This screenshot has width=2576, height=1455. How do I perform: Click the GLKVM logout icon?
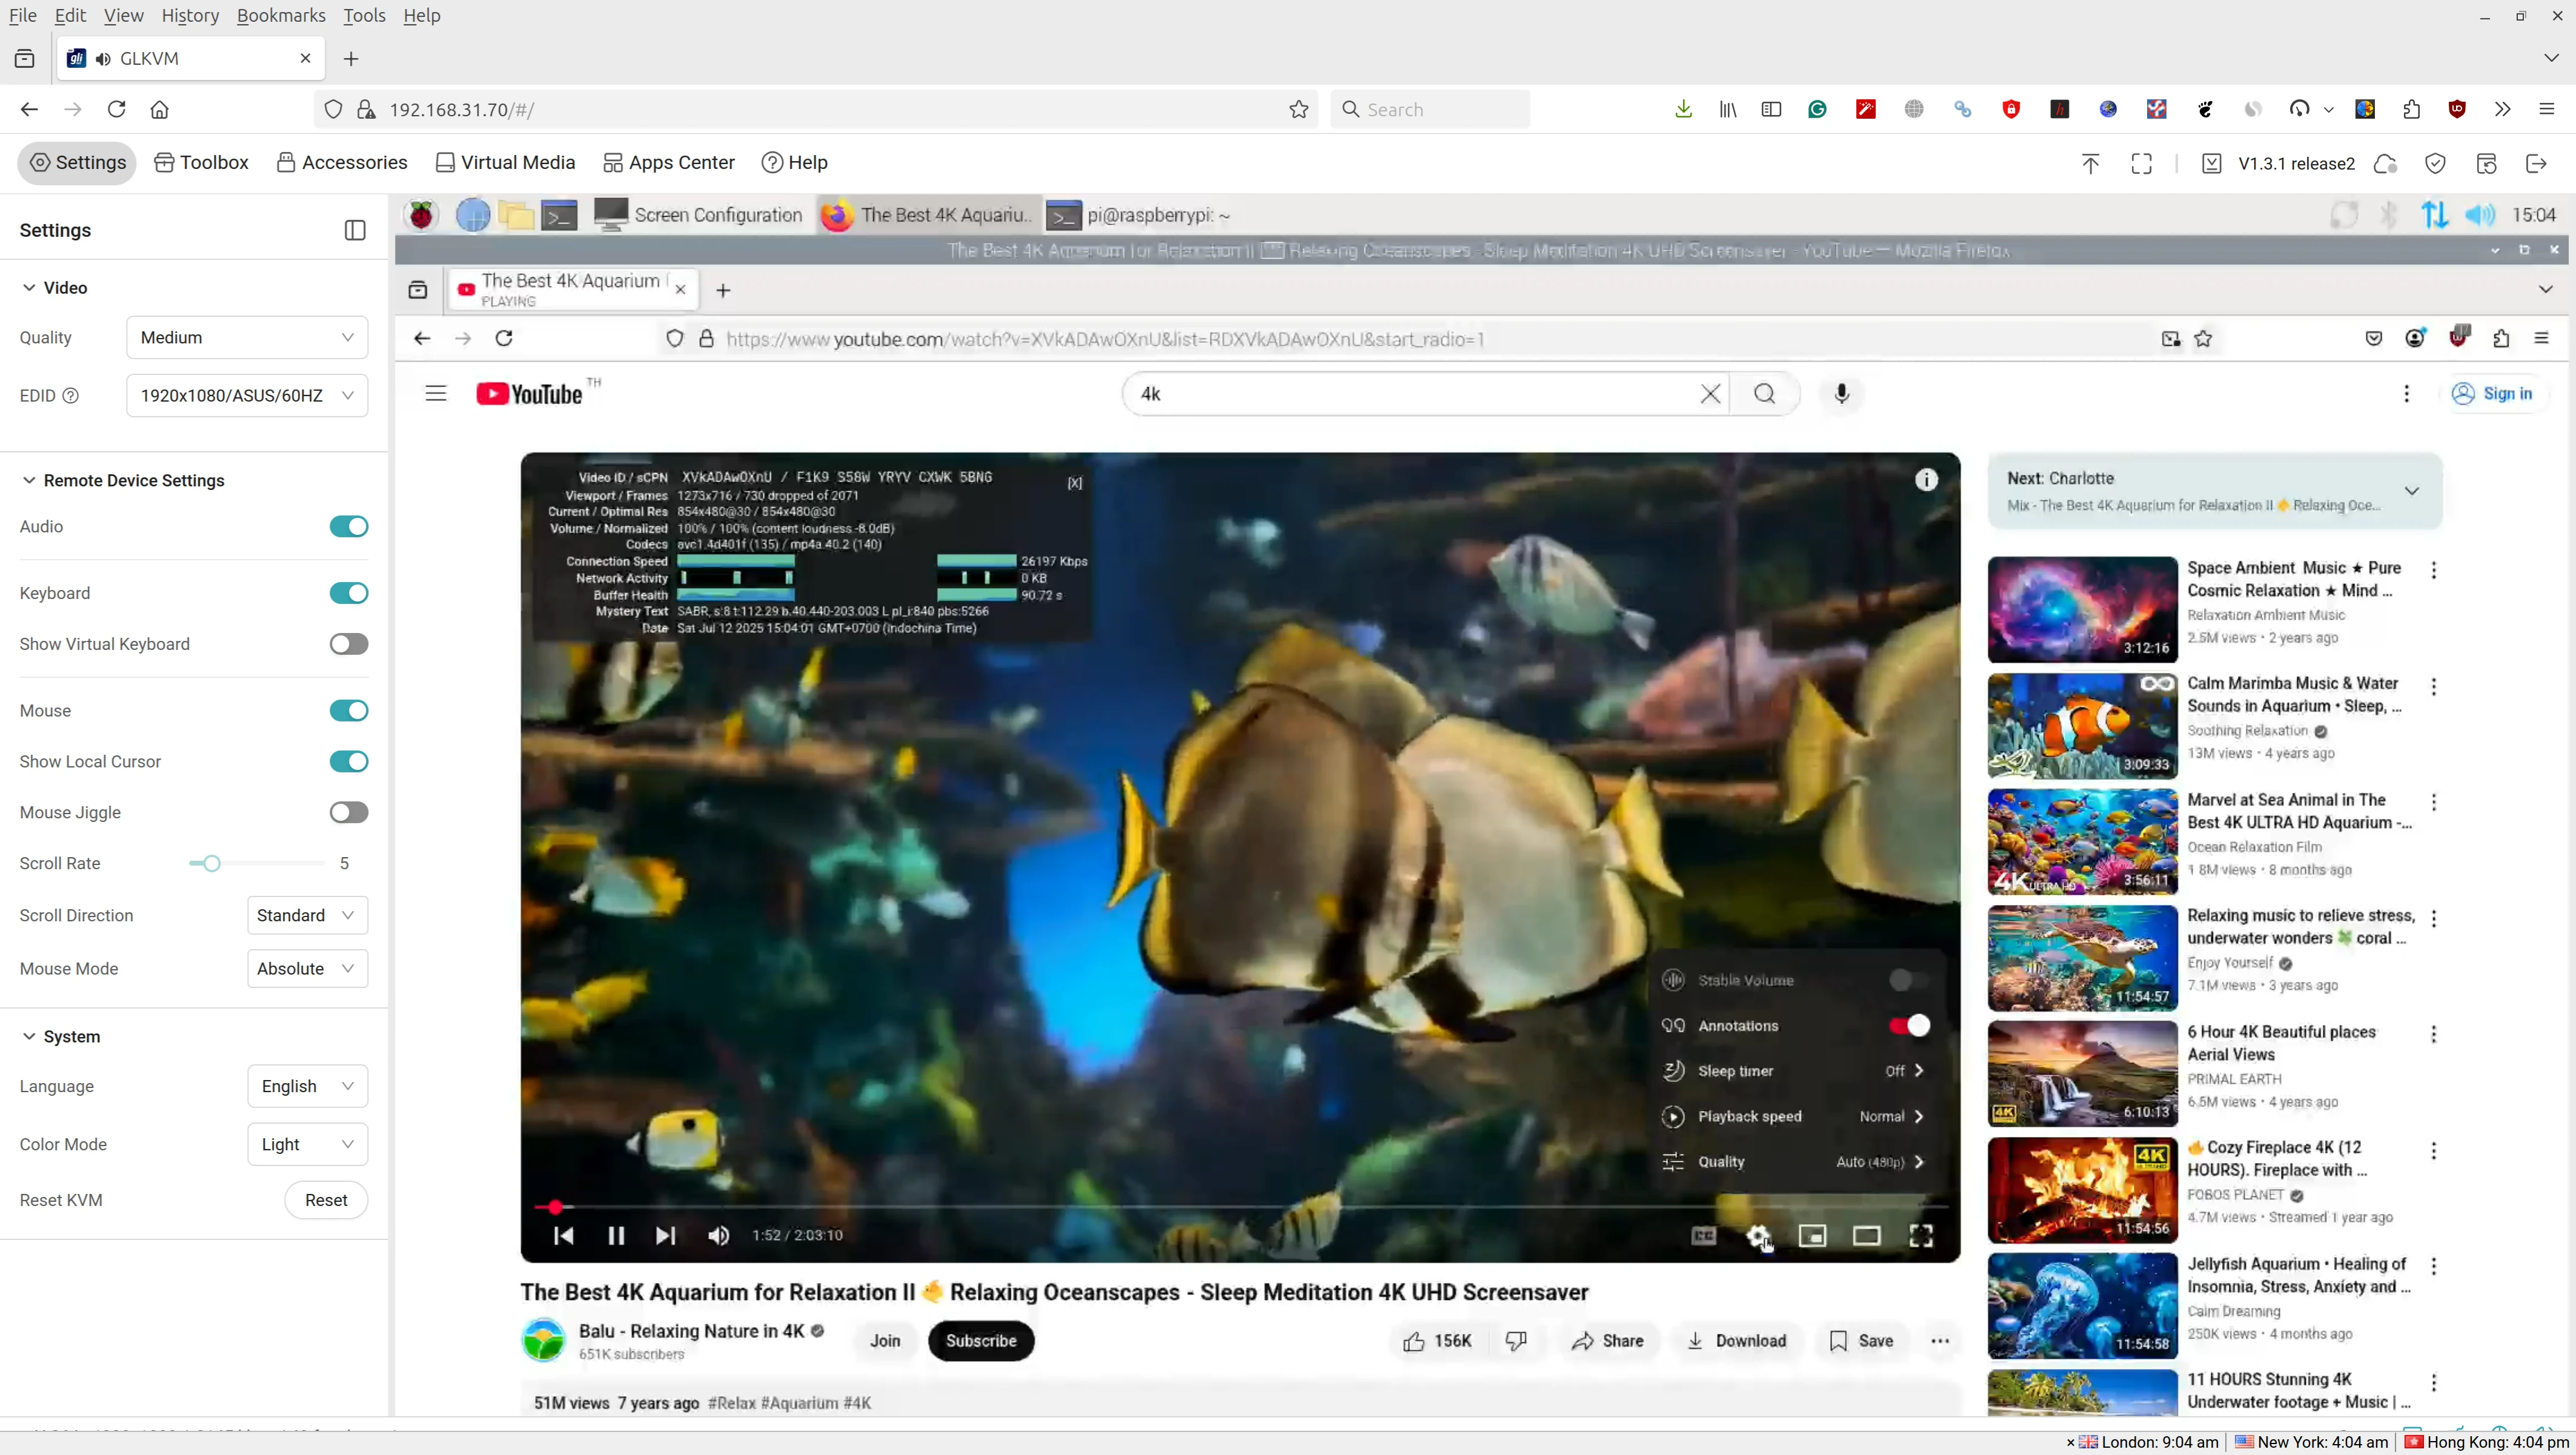(x=2536, y=163)
